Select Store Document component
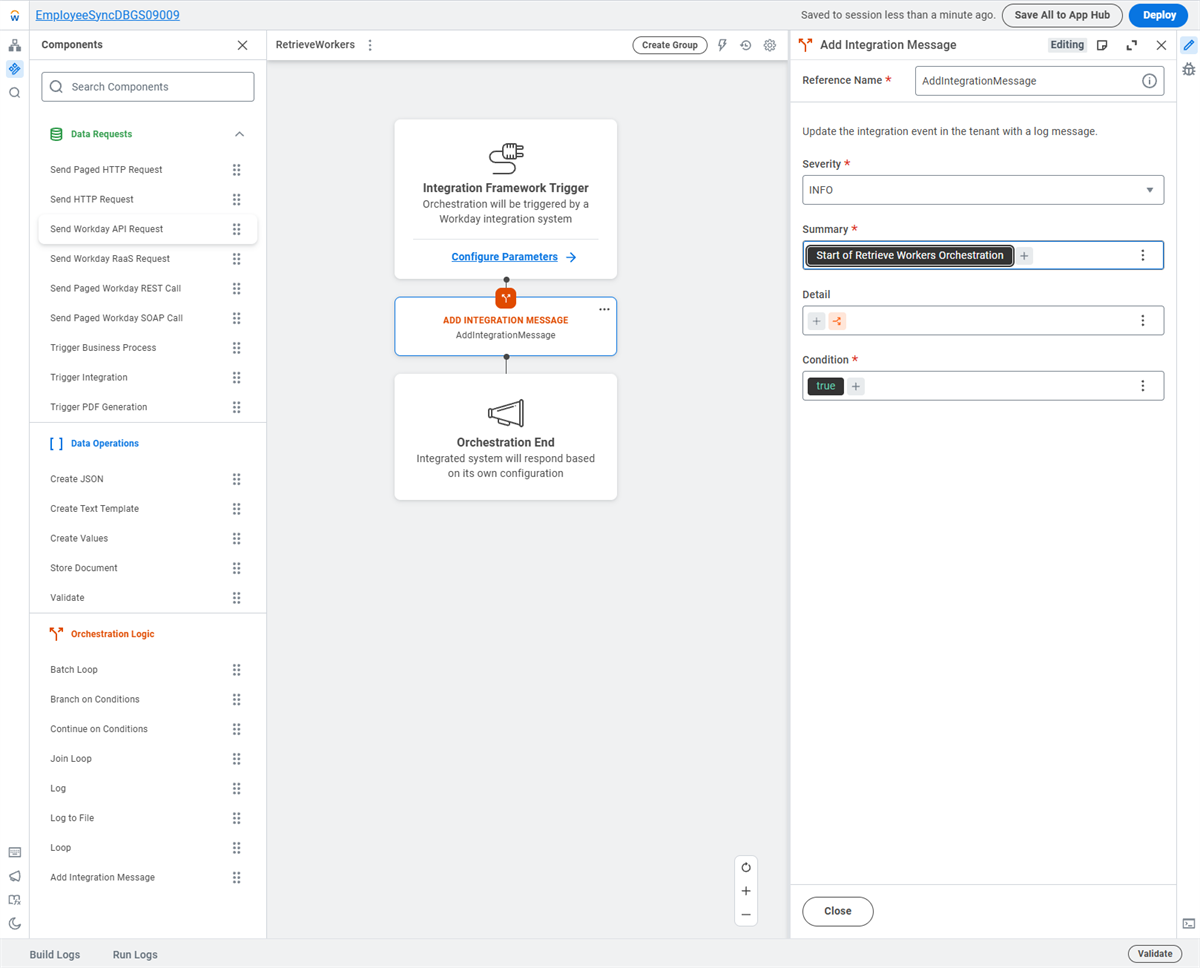Screen dimensions: 1200x968 click(x=147, y=568)
